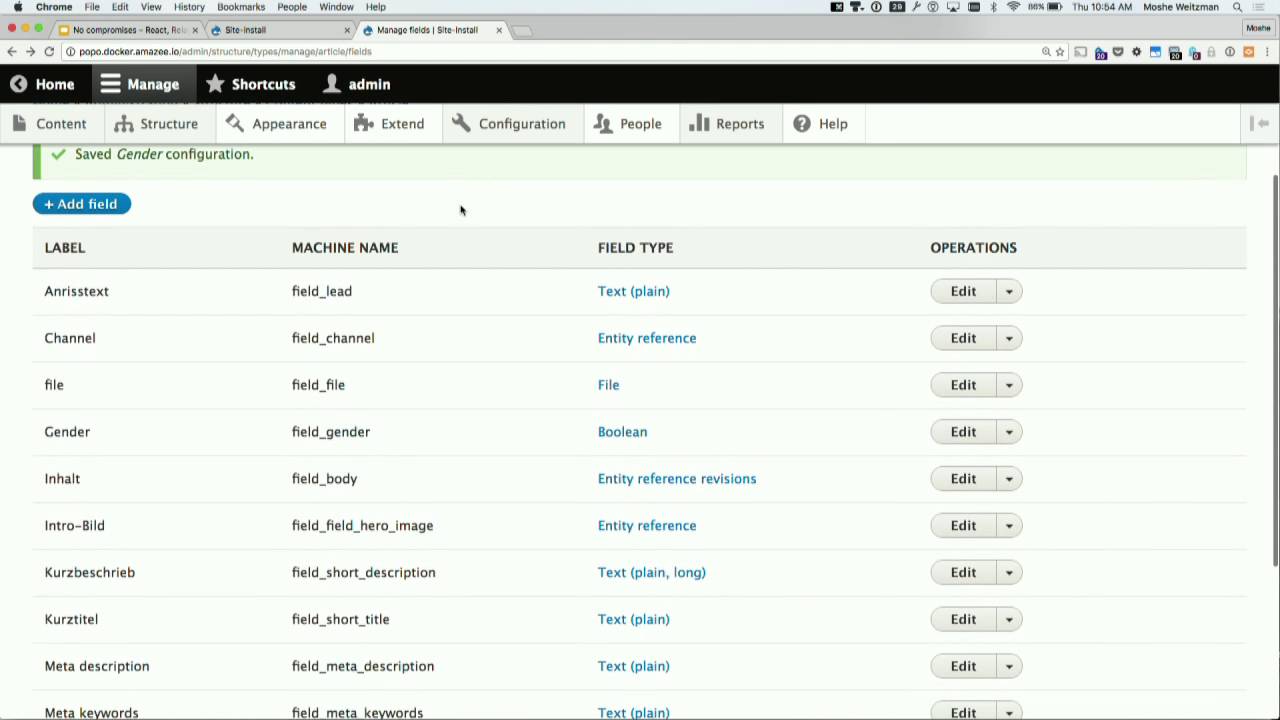The height and width of the screenshot is (720, 1280).
Task: Go to the Extend puzzle-piece section
Action: pos(389,124)
